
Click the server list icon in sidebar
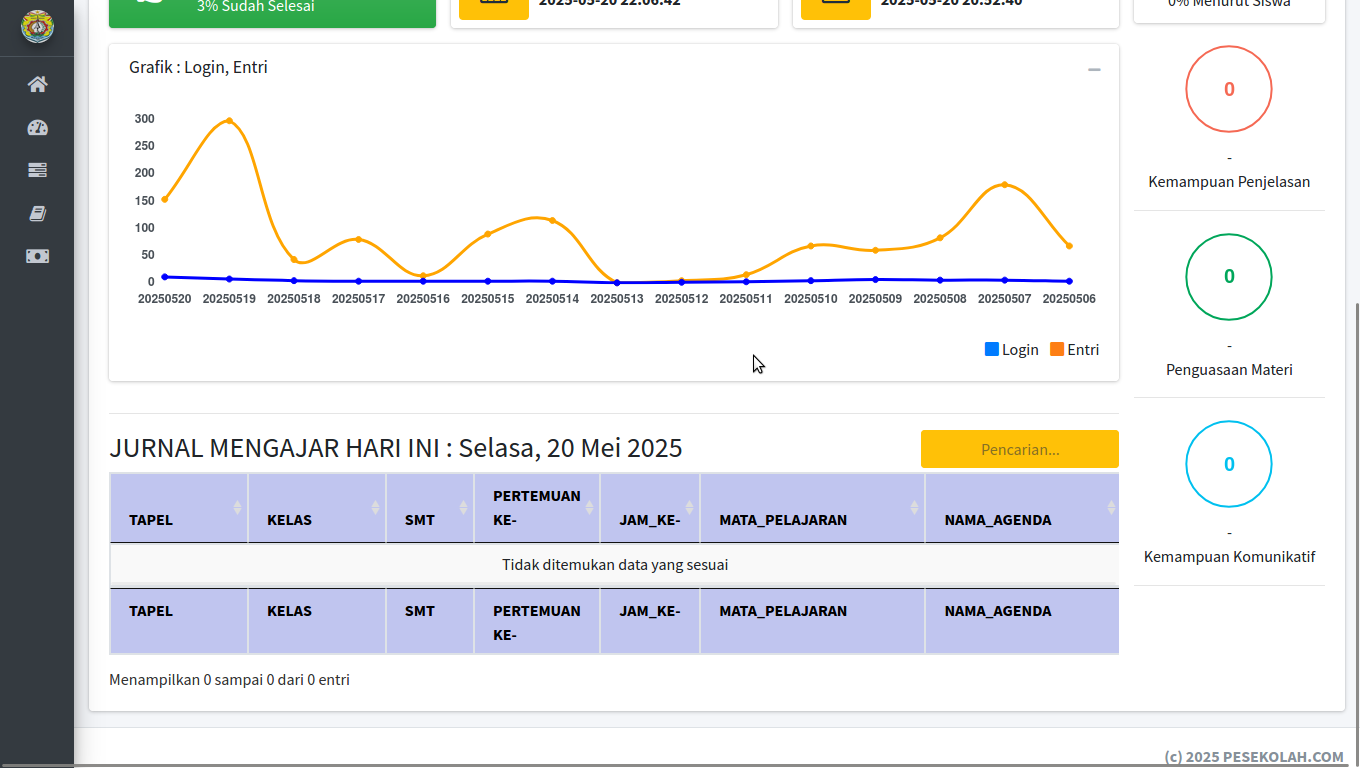[x=37, y=170]
